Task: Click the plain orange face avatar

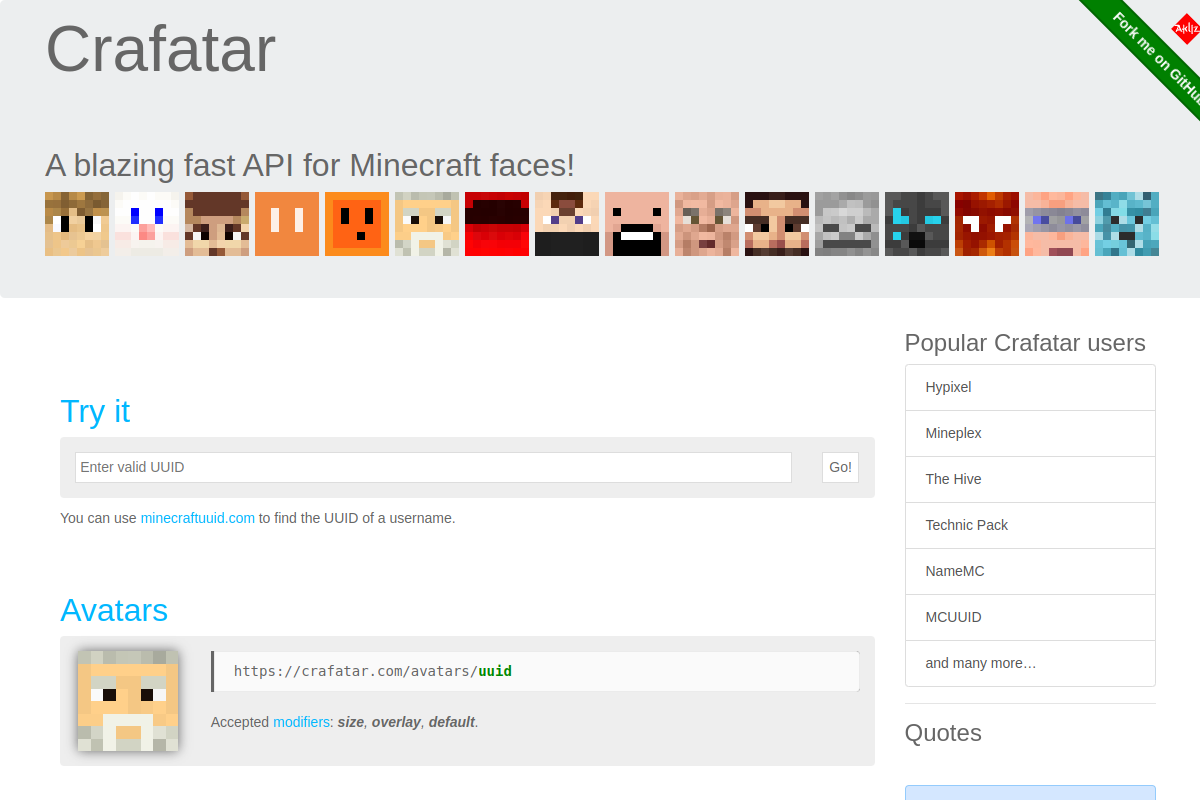Action: point(287,224)
